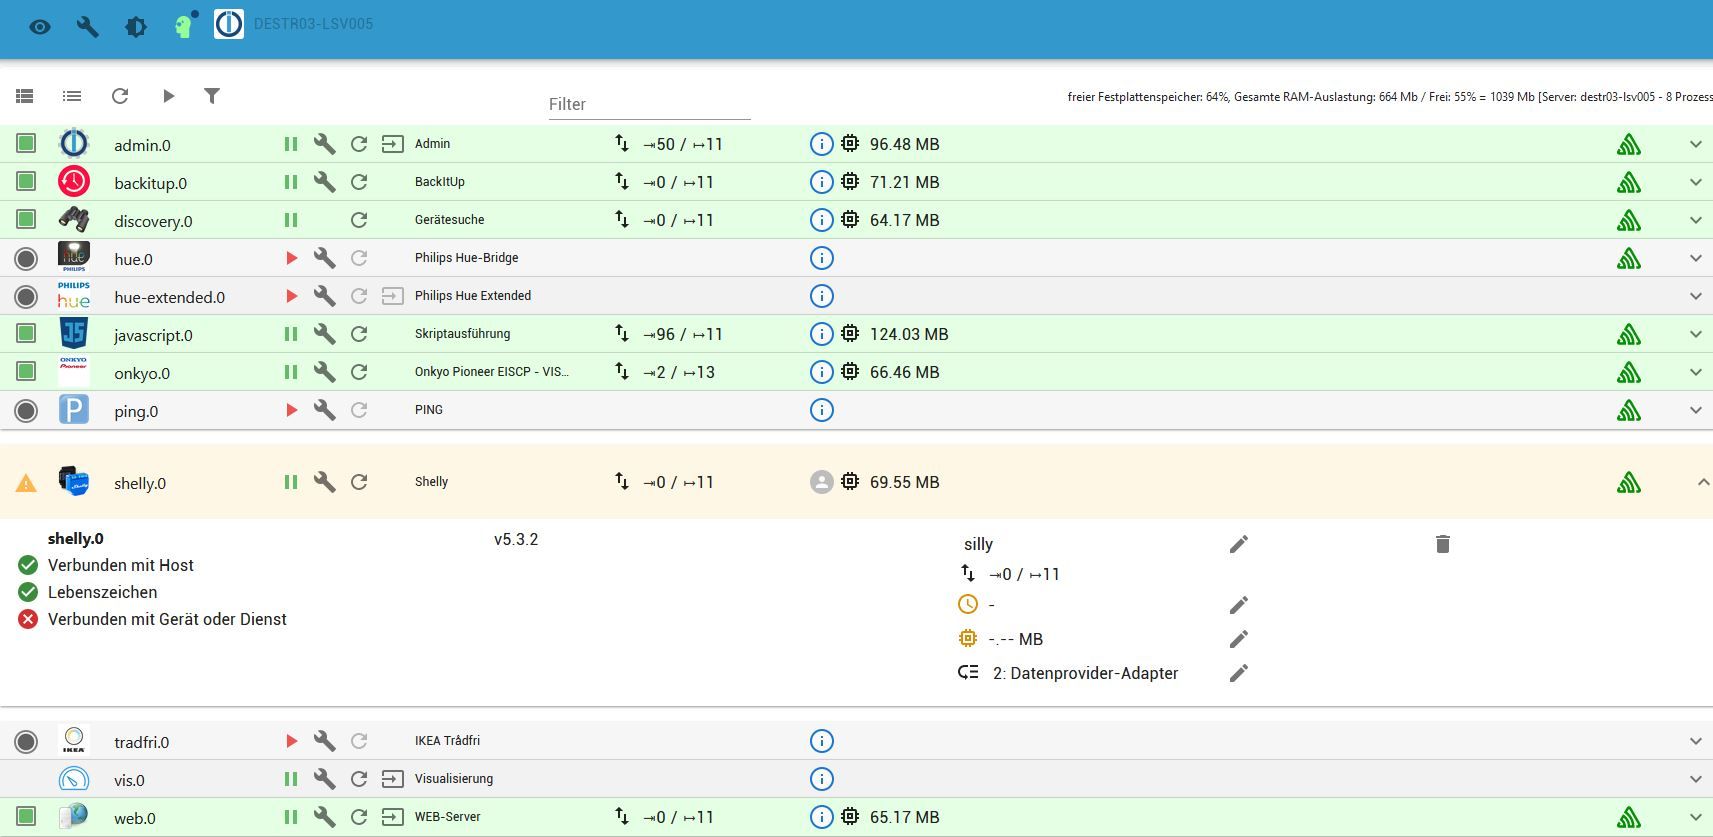Image resolution: width=1713 pixels, height=837 pixels.
Task: Start the tradfri.0 instance
Action: (x=291, y=741)
